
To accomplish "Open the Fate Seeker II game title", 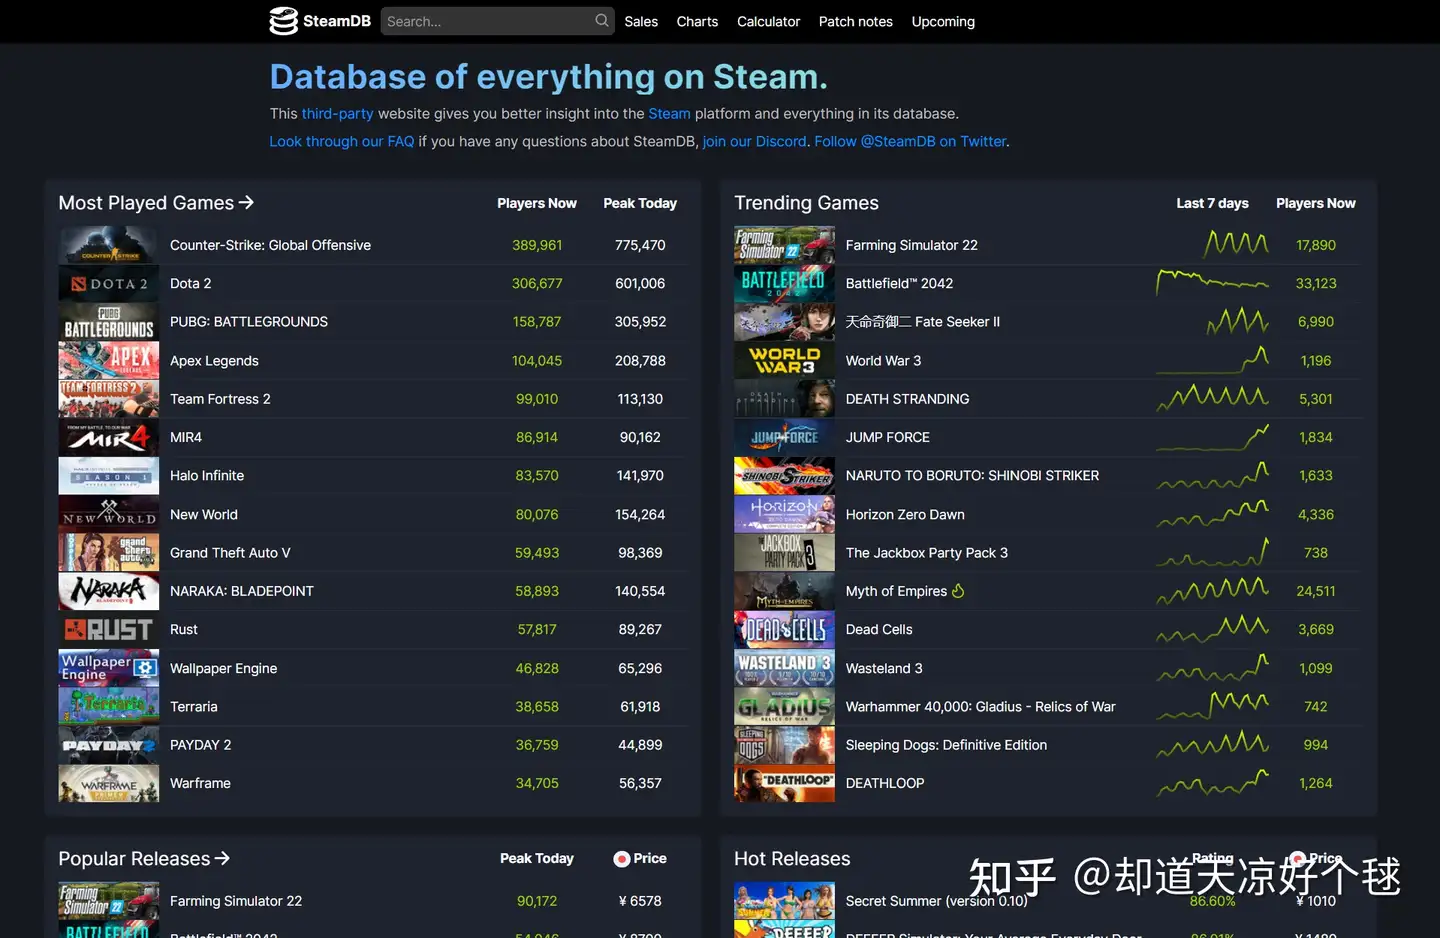I will click(922, 322).
